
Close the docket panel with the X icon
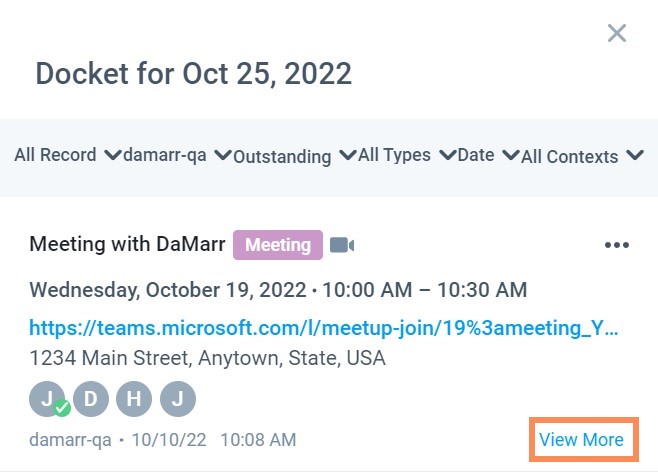tap(616, 33)
